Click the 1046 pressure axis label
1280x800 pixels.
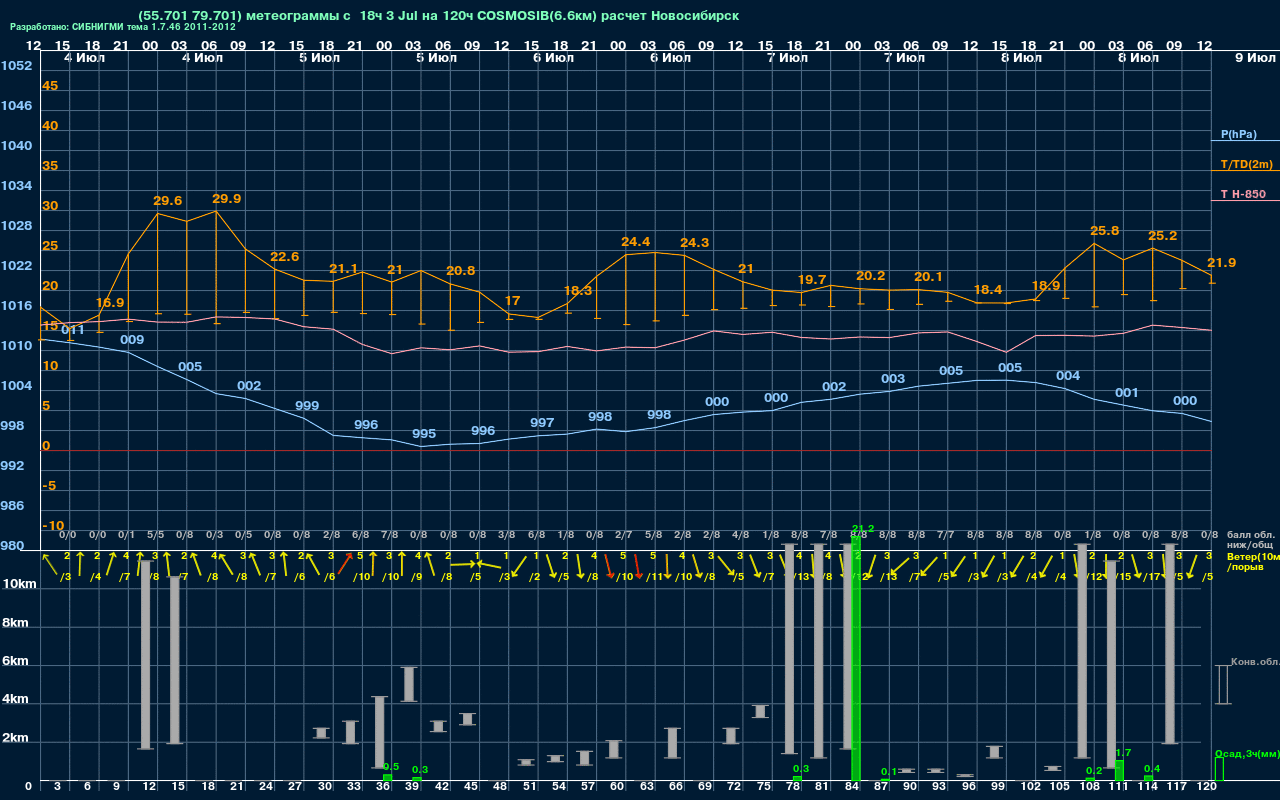click(x=16, y=106)
